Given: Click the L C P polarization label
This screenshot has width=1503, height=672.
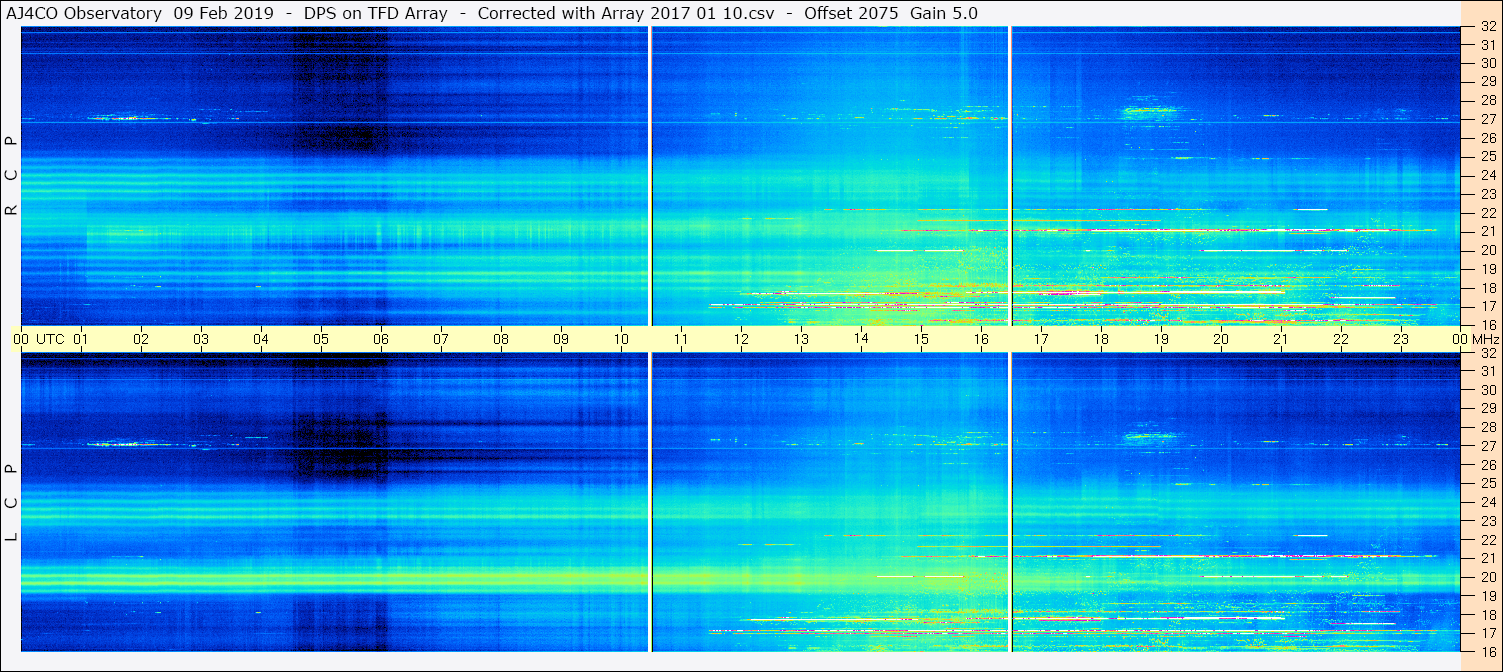Looking at the screenshot, I should click(11, 502).
